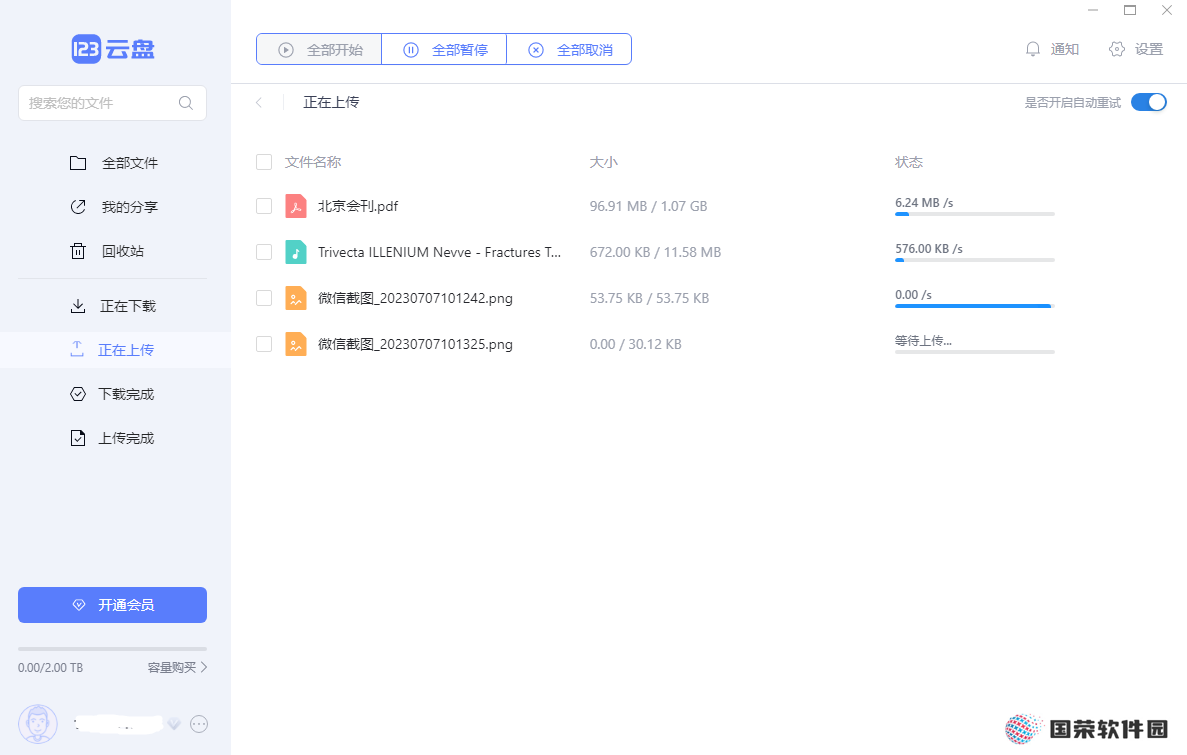This screenshot has height=755, width=1187.
Task: Click image icon of 微信截图_20230707101242.png
Action: pyautogui.click(x=296, y=298)
